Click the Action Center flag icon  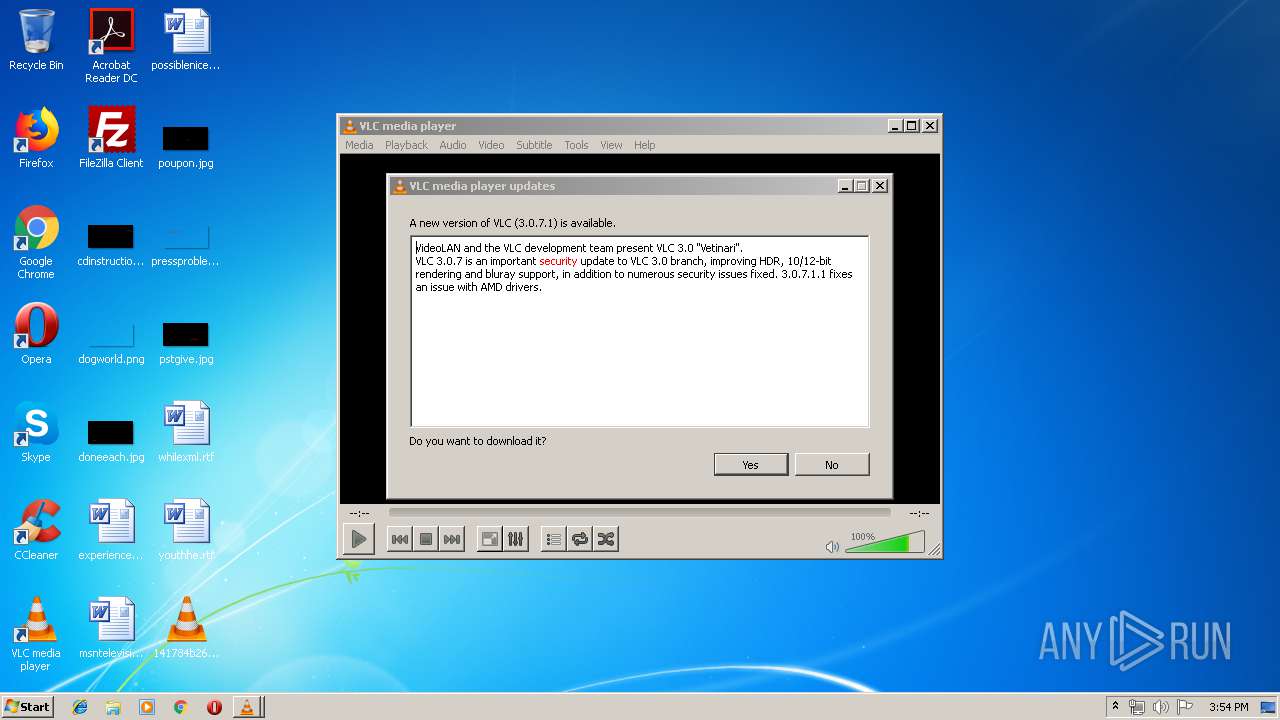[1185, 707]
